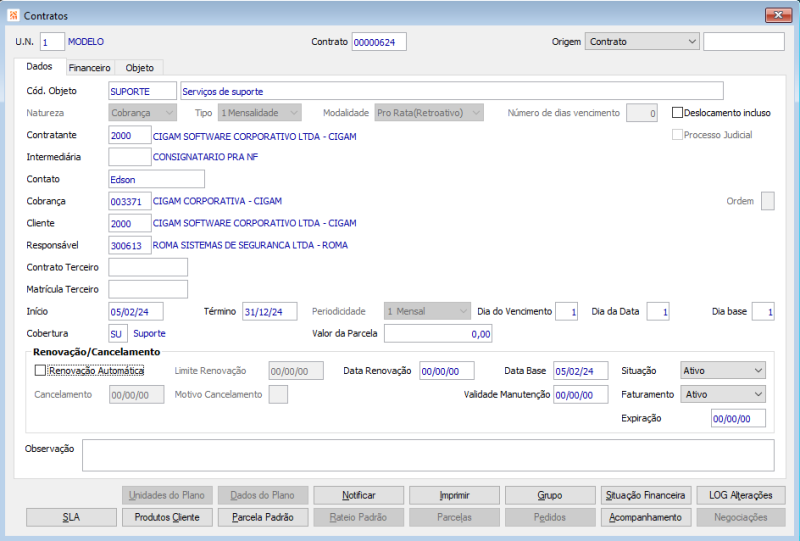Click the Valor da Parcela field
Viewport: 800px width, 541px height.
tap(438, 333)
